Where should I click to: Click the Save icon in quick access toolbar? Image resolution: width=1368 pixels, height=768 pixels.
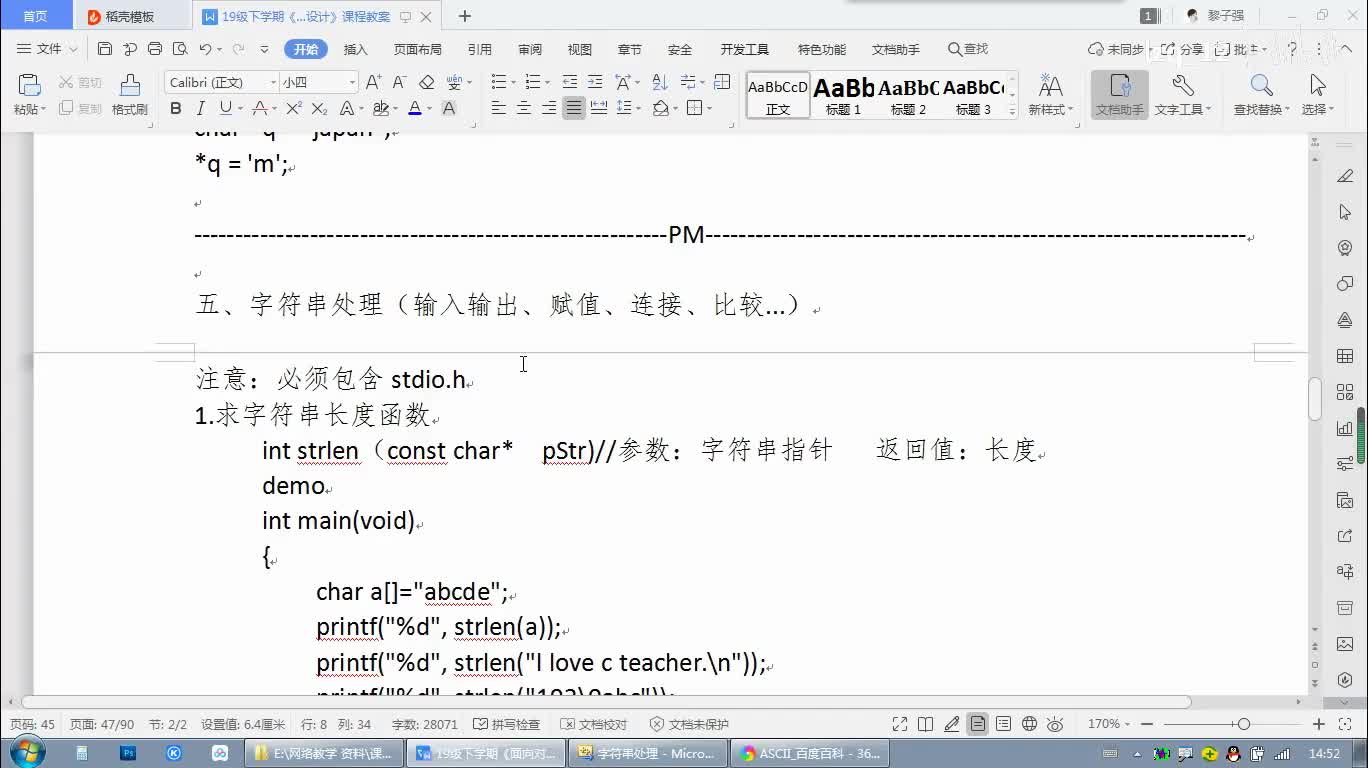point(105,49)
